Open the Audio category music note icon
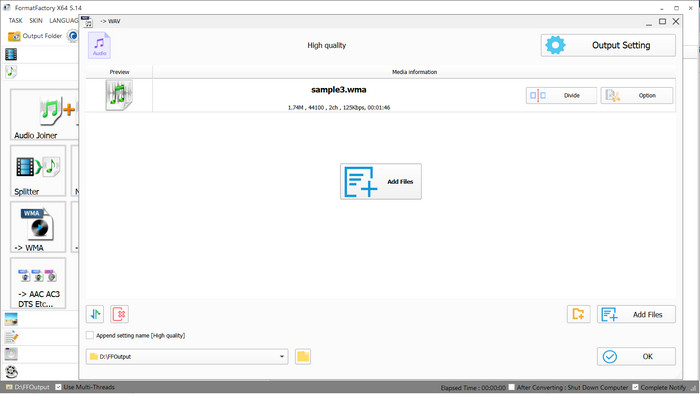The height and width of the screenshot is (394, 700). [11, 71]
